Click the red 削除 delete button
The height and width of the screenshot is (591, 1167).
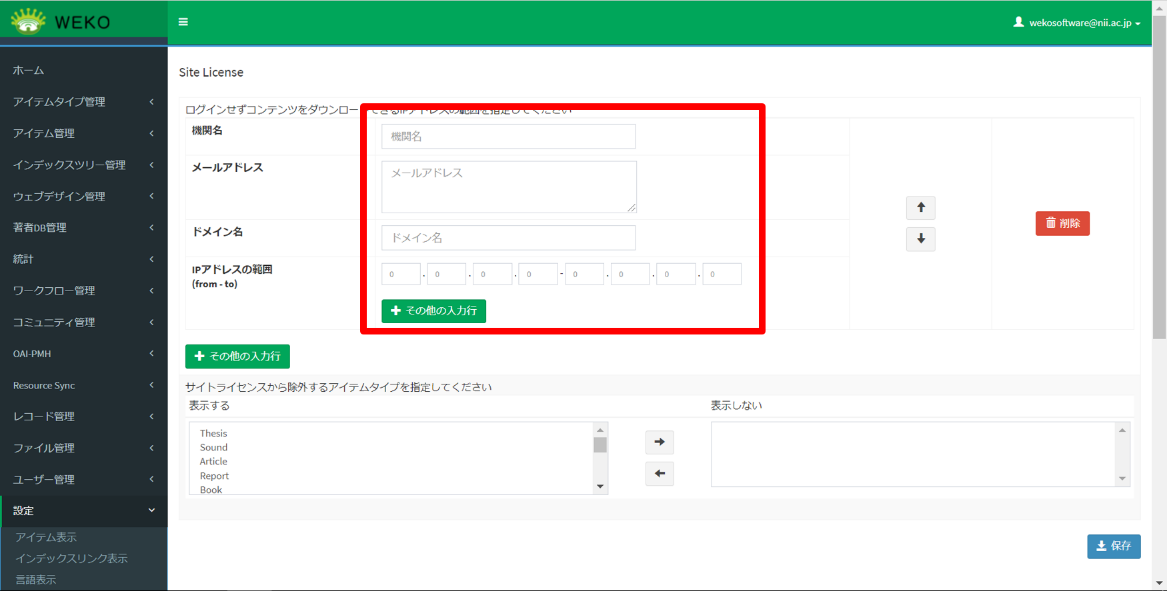point(1062,223)
